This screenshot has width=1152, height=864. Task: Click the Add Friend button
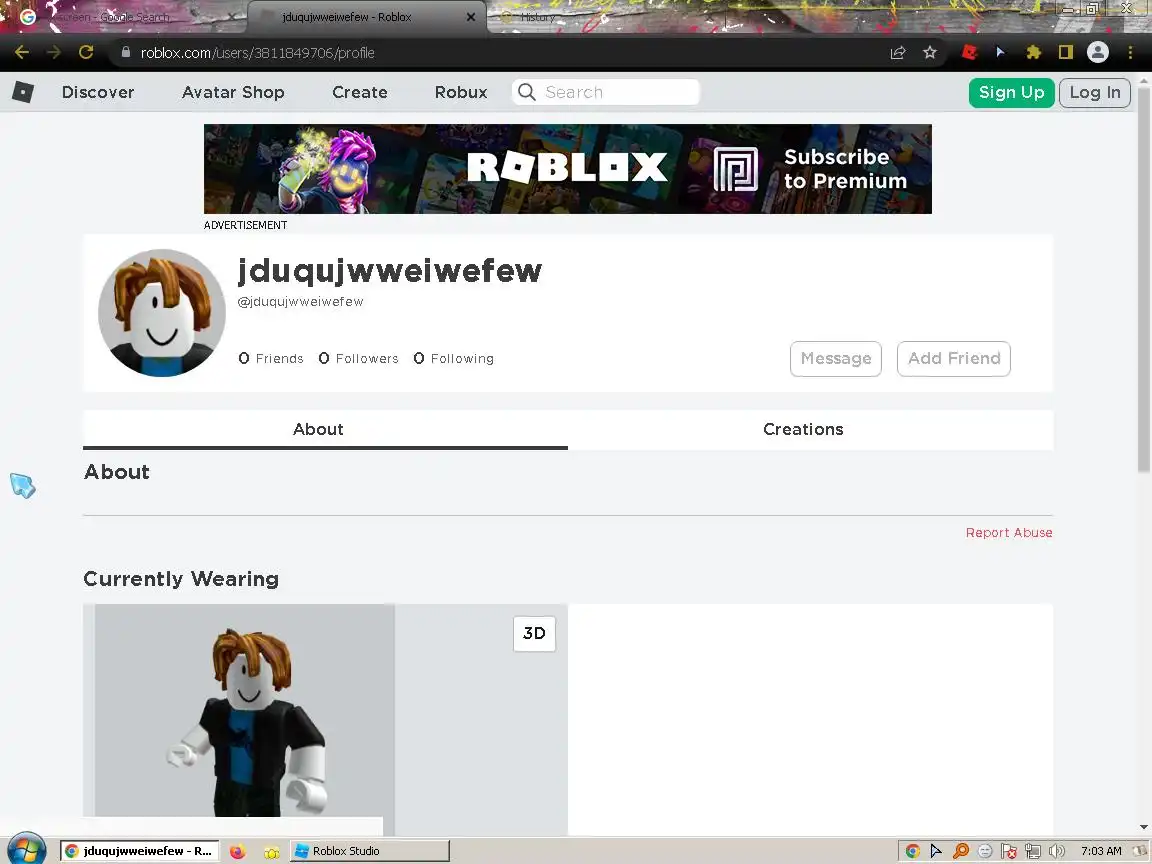[x=954, y=359]
